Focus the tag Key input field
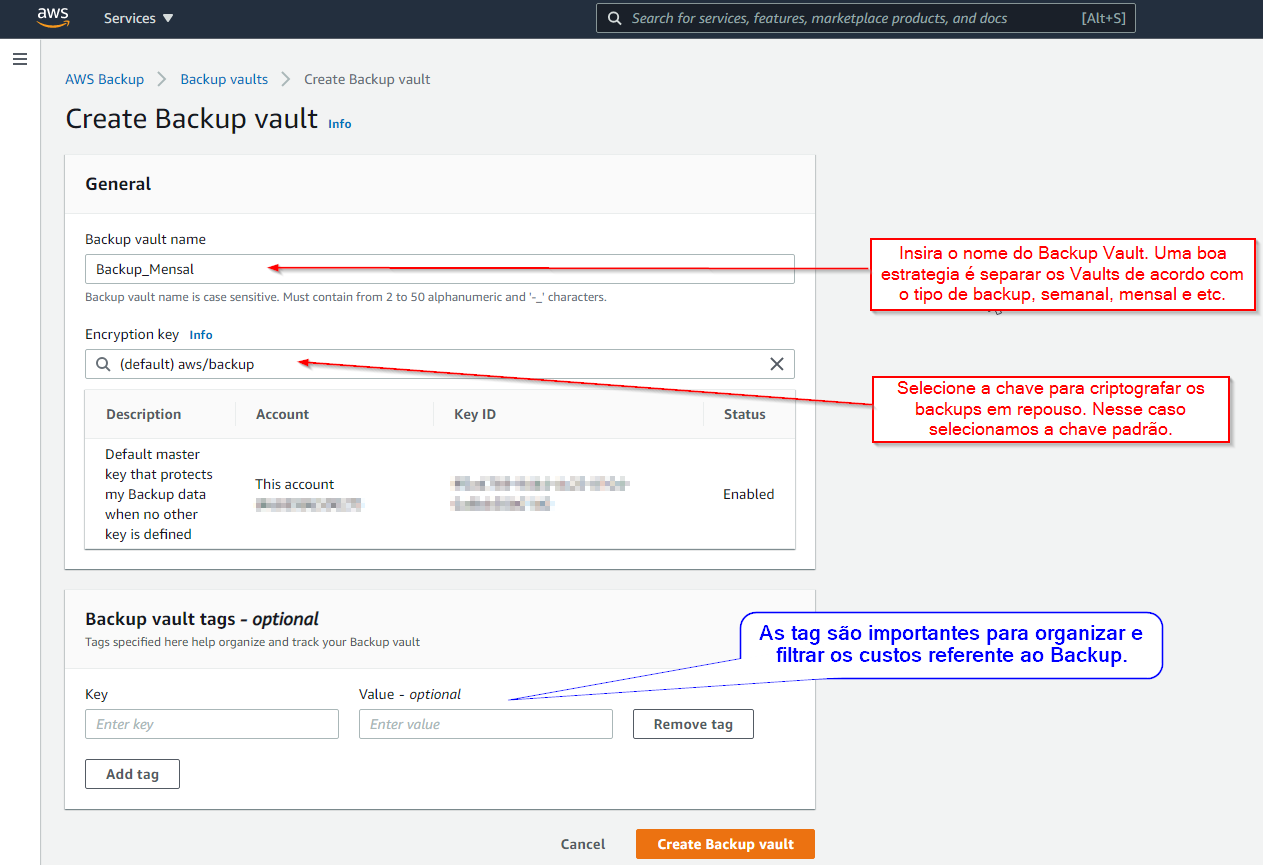Image resolution: width=1263 pixels, height=865 pixels. pyautogui.click(x=212, y=724)
